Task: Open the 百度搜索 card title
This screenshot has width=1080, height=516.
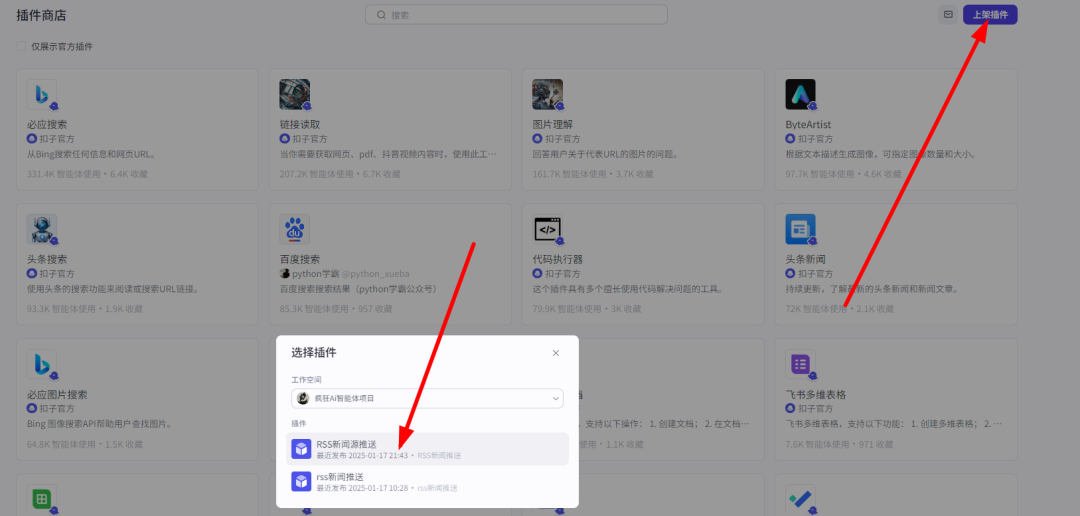Action: [300, 260]
